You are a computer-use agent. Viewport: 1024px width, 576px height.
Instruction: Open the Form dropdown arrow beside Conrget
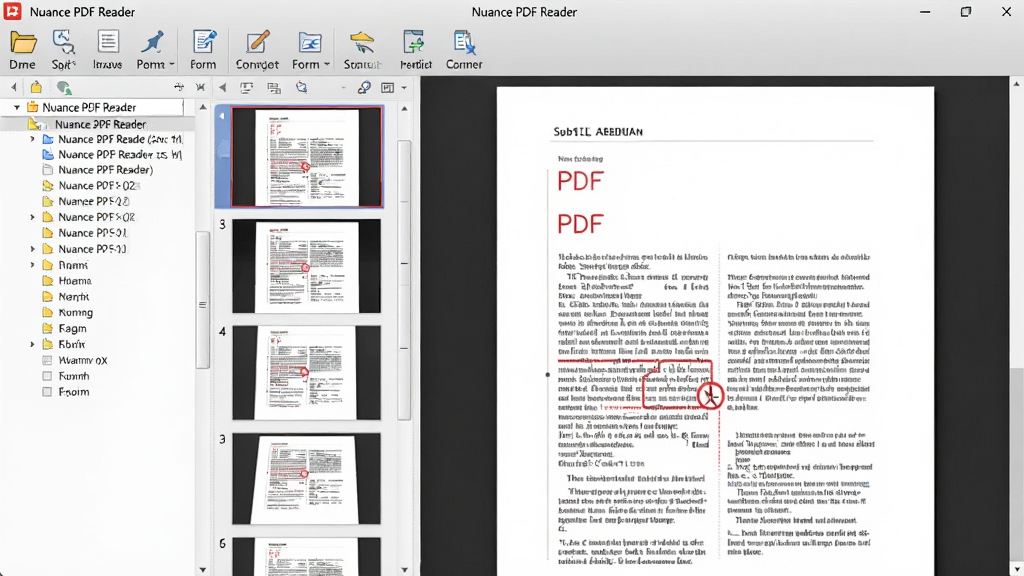tap(327, 65)
